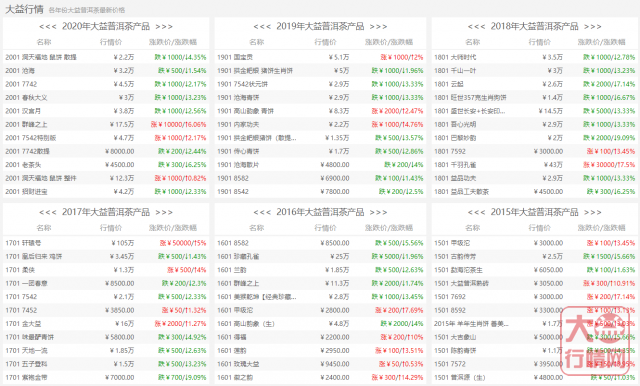Viewport: 640px width, 386px height.
Task: Open the 2017年大益普洱茶产品 heading link
Action: (106, 212)
